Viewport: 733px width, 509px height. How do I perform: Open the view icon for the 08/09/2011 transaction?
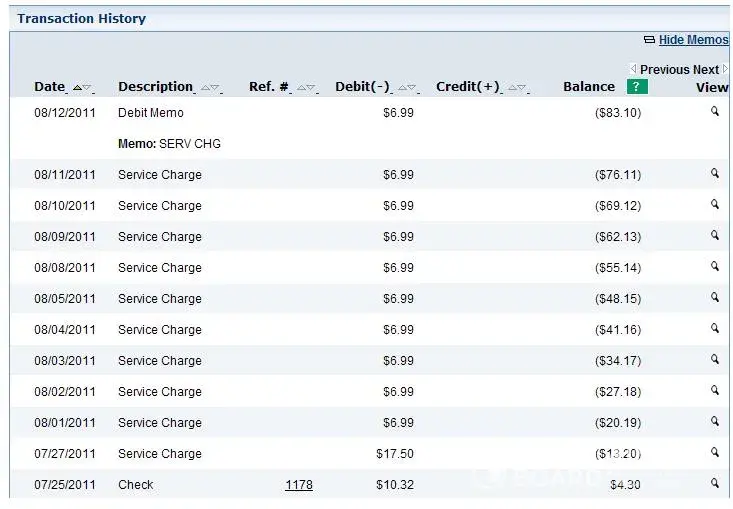tap(715, 236)
